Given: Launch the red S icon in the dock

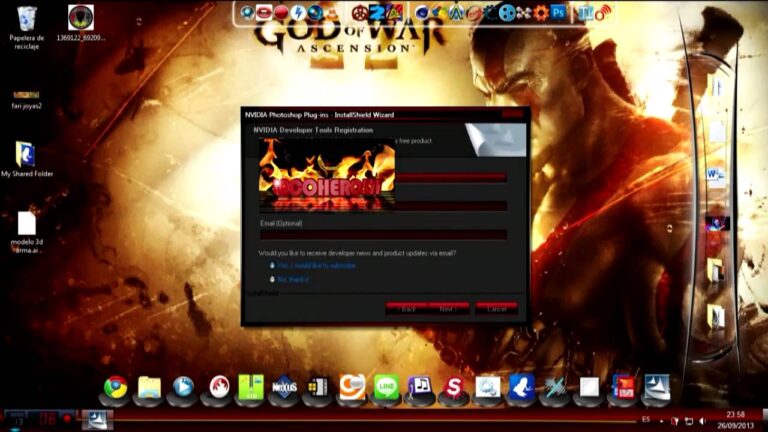Looking at the screenshot, I should click(454, 387).
